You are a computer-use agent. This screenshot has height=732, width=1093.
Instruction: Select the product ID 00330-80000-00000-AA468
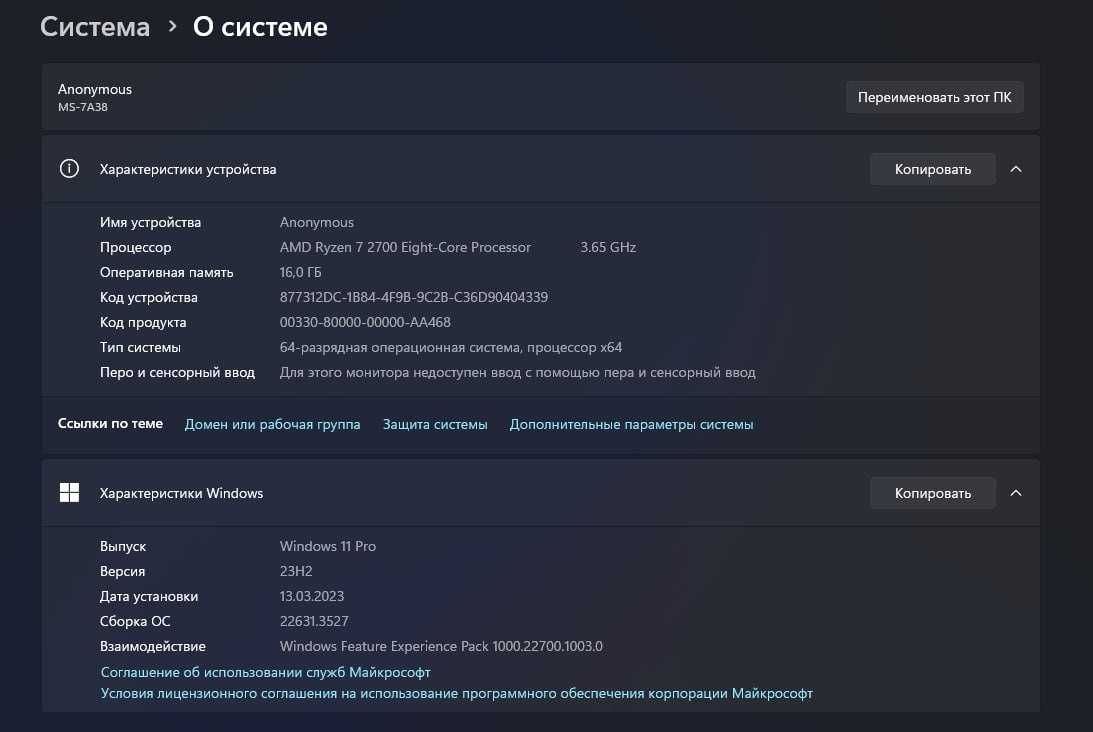point(365,322)
